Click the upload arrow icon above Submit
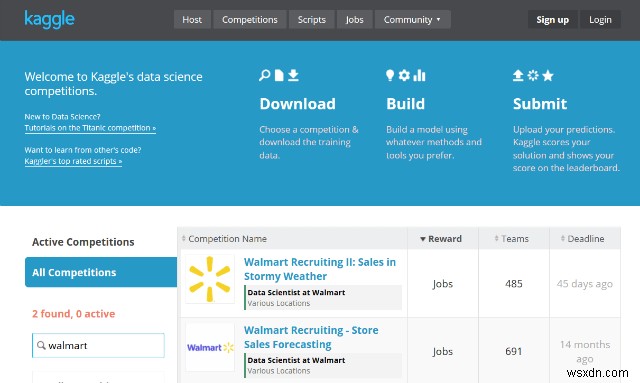 click(518, 76)
